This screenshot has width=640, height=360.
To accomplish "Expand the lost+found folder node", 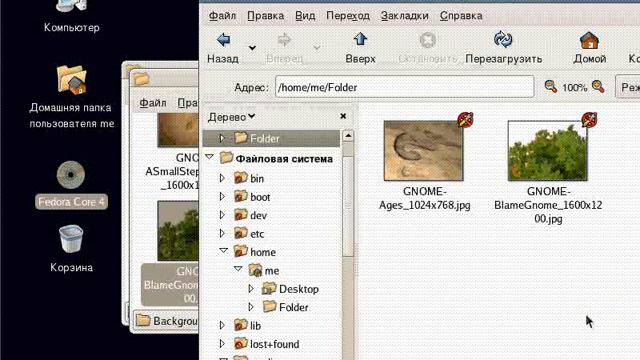I will (x=222, y=344).
